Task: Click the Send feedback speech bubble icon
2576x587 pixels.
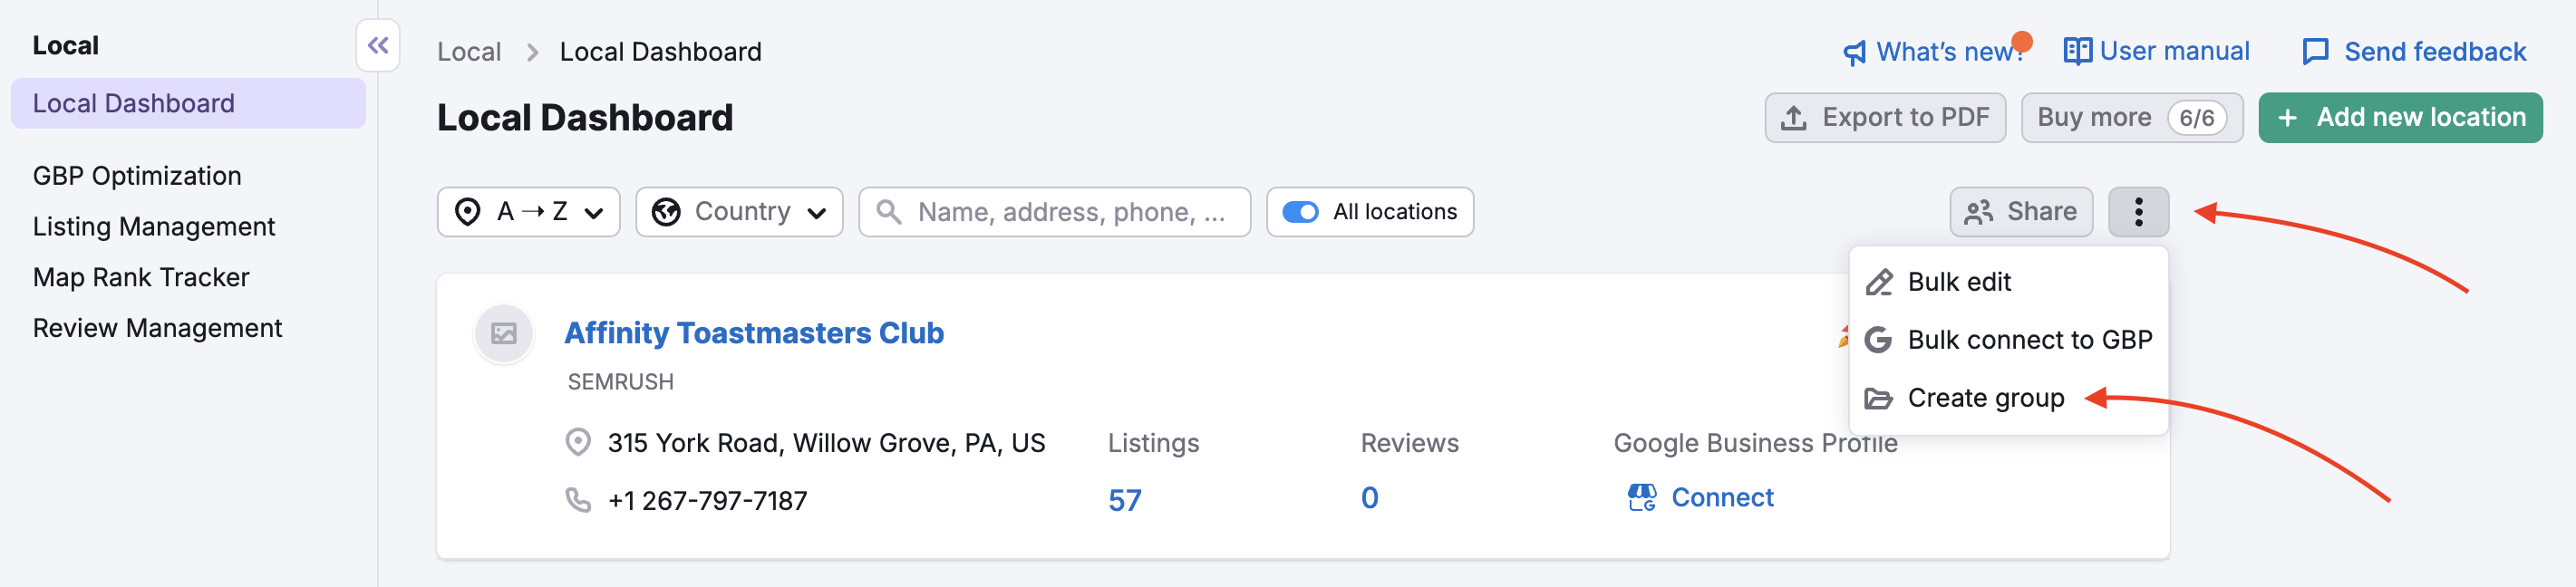Action: point(2317,51)
